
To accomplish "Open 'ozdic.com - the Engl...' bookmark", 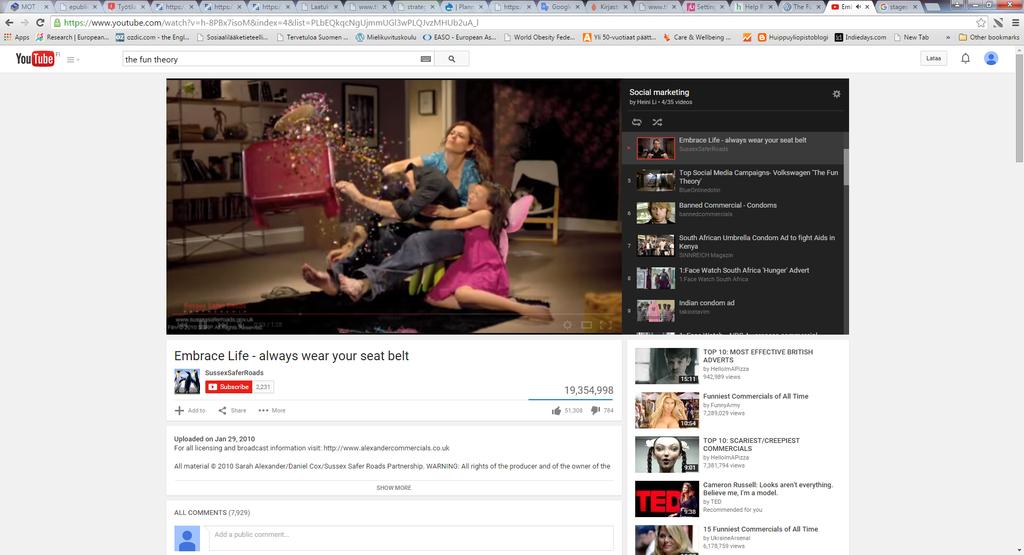I will pyautogui.click(x=153, y=37).
